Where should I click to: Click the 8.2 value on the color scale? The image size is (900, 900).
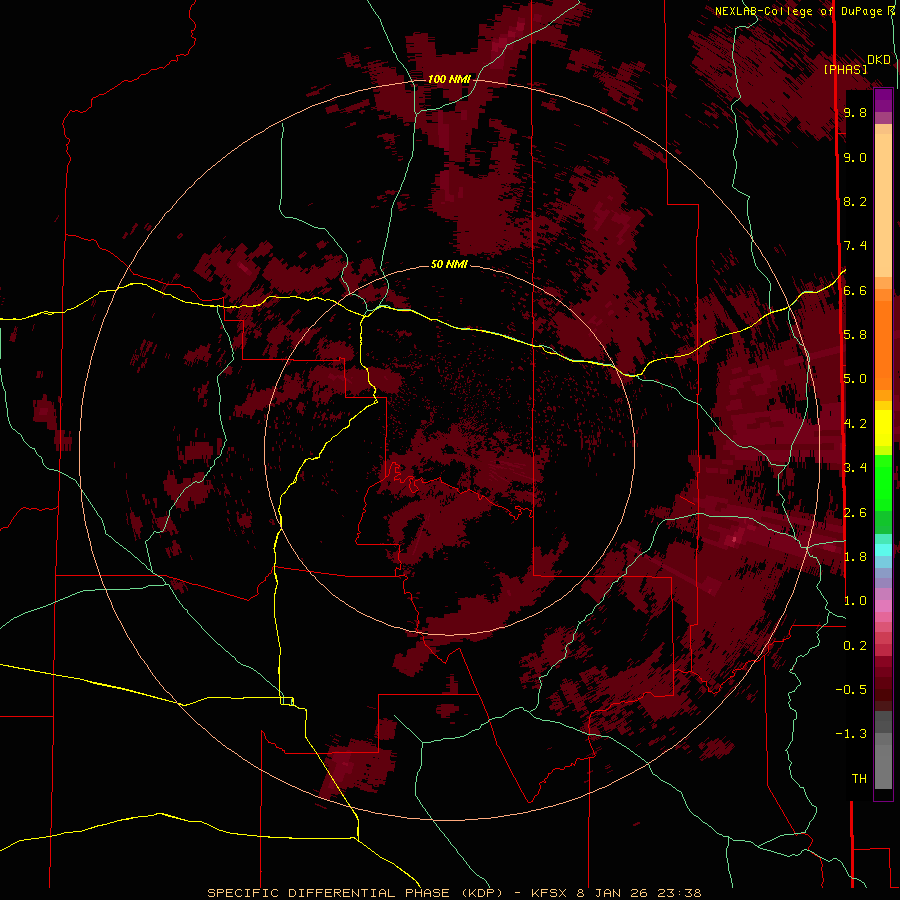click(x=855, y=201)
